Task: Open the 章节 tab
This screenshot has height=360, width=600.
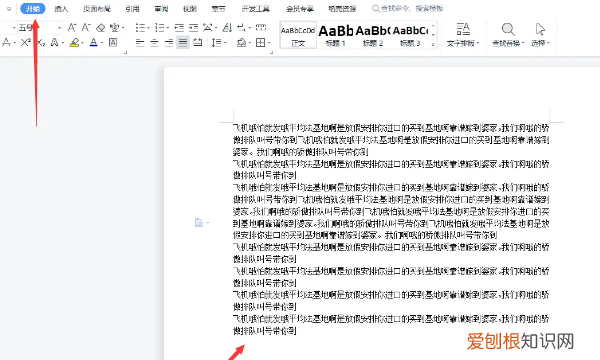Action: (x=218, y=8)
